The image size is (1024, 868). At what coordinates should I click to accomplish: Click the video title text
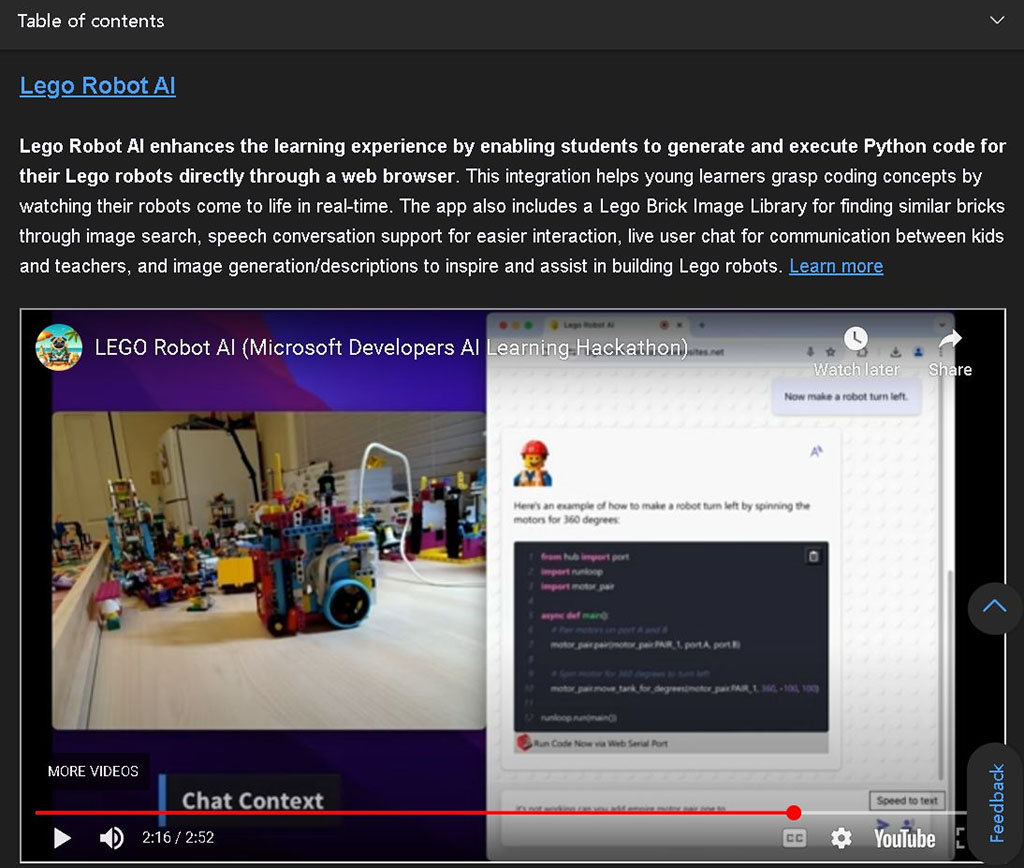tap(391, 347)
